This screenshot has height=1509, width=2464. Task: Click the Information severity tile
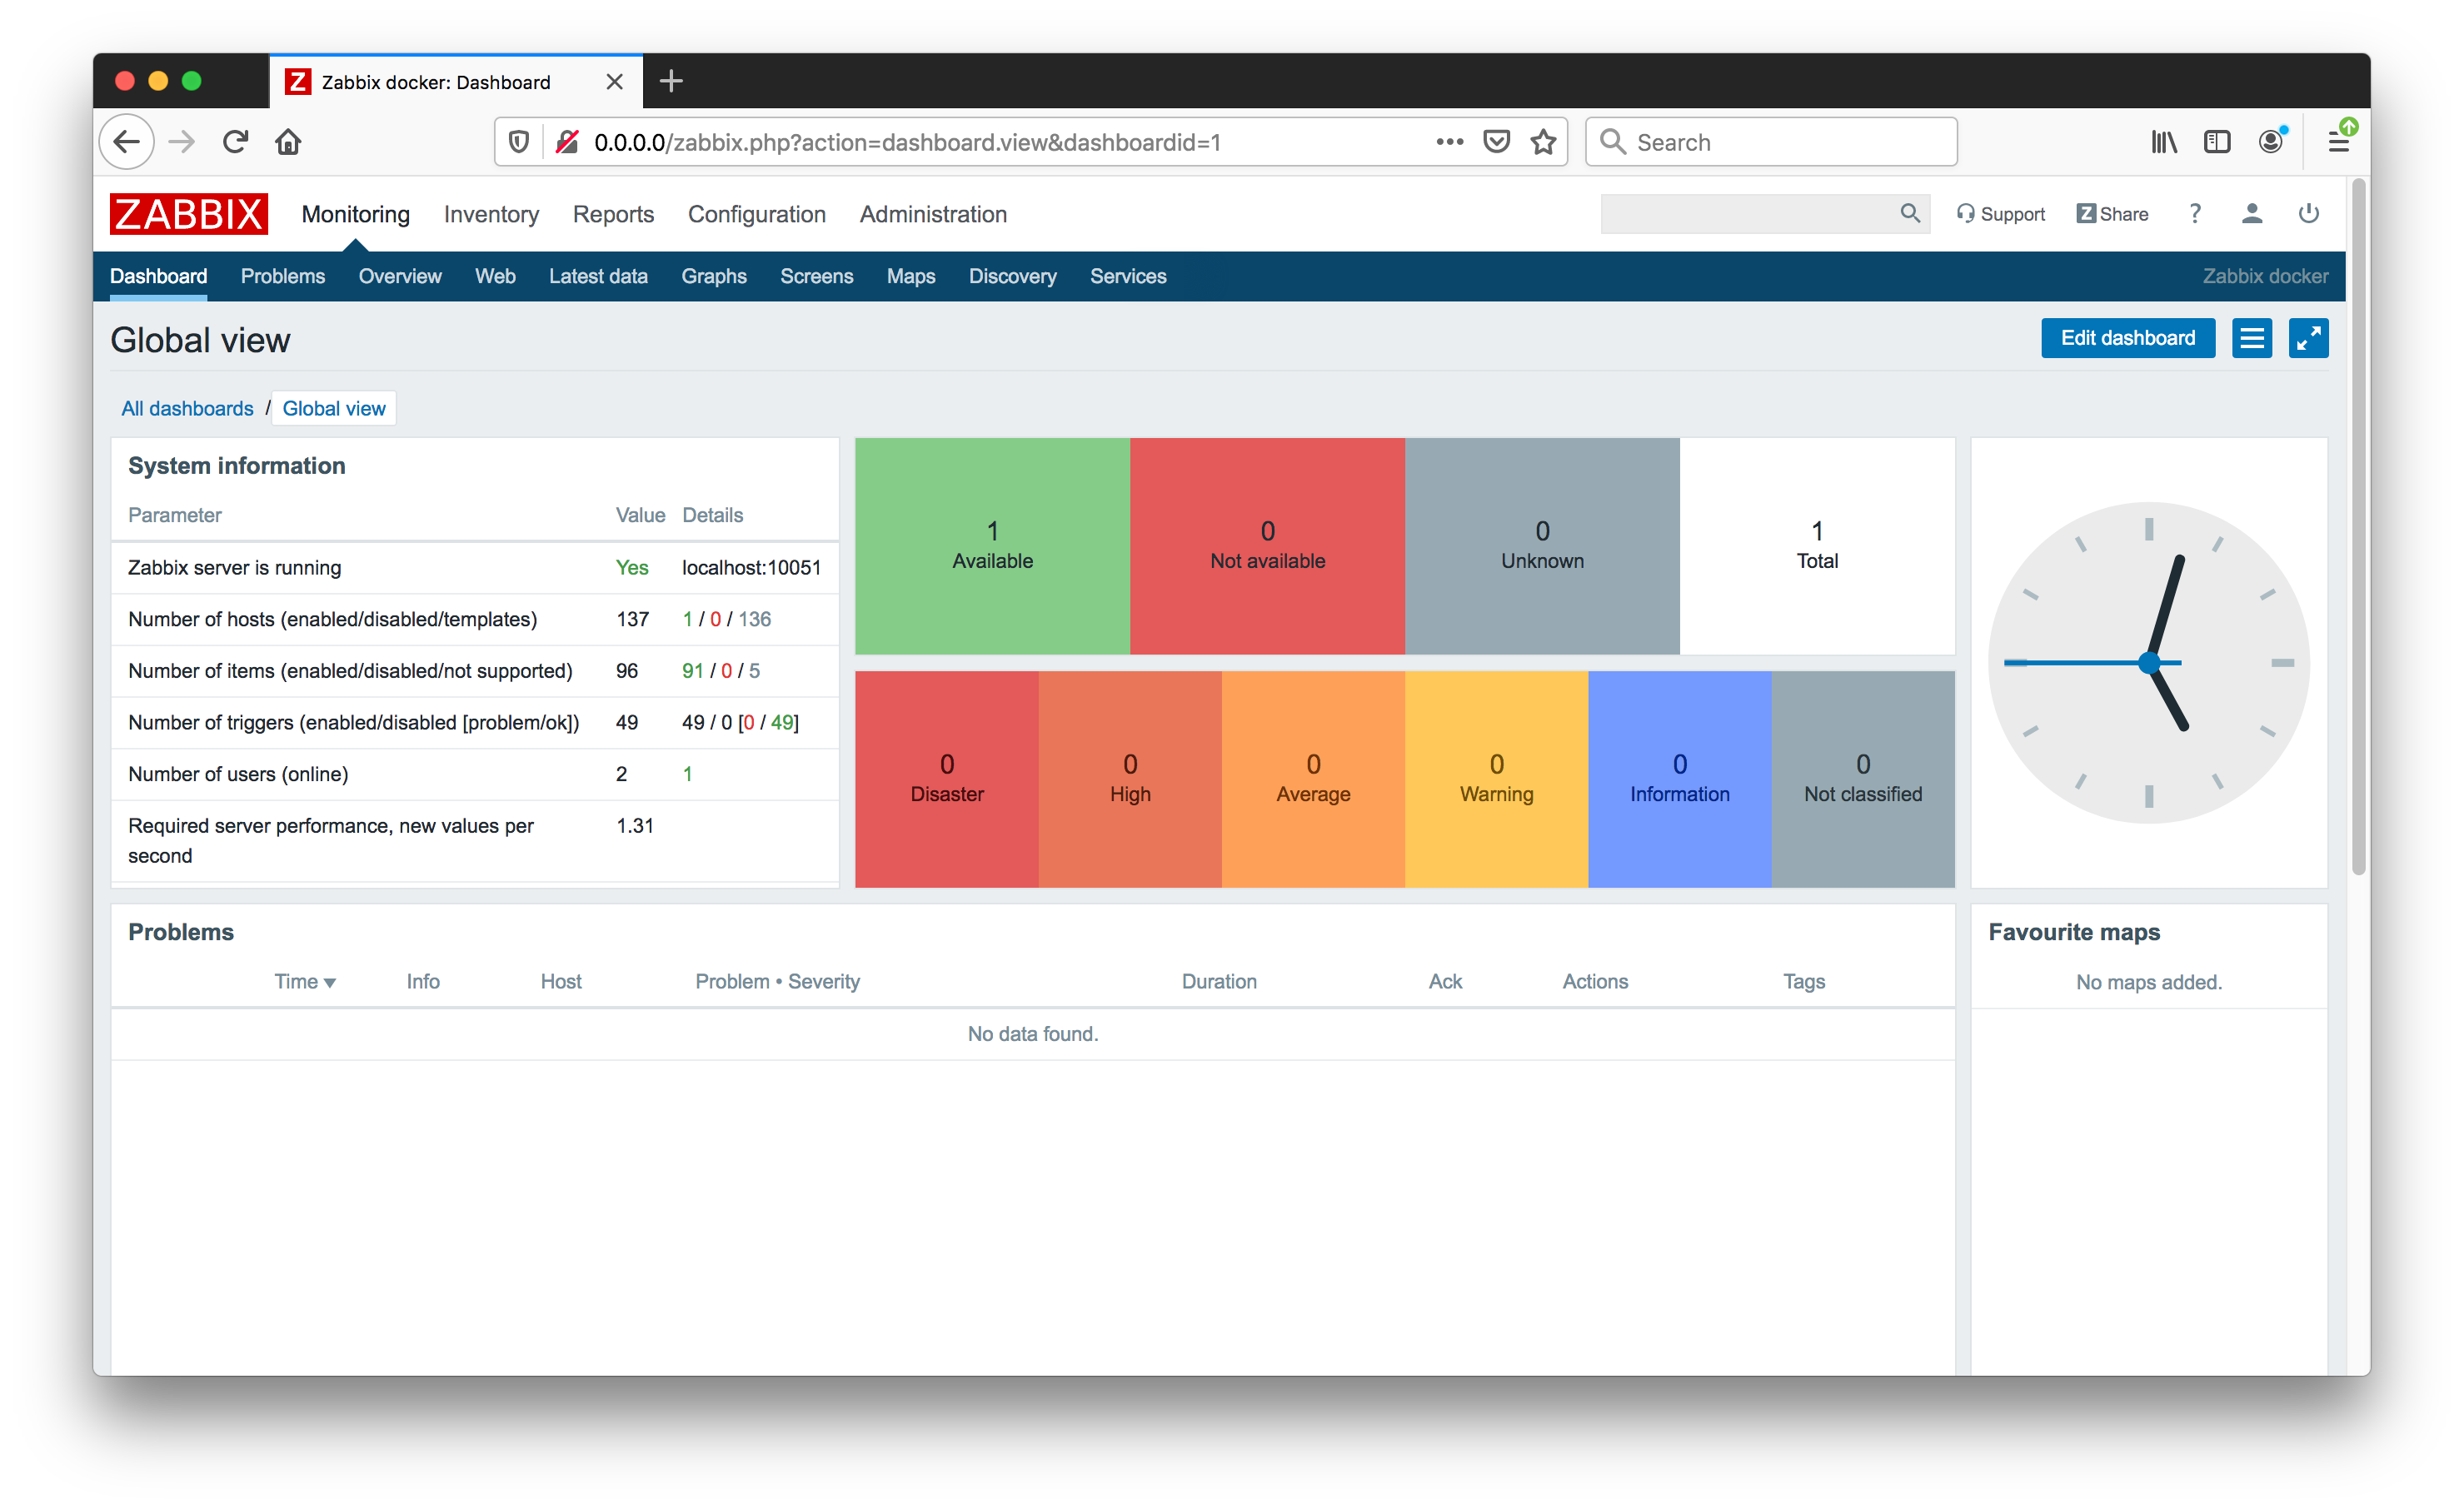click(1680, 779)
